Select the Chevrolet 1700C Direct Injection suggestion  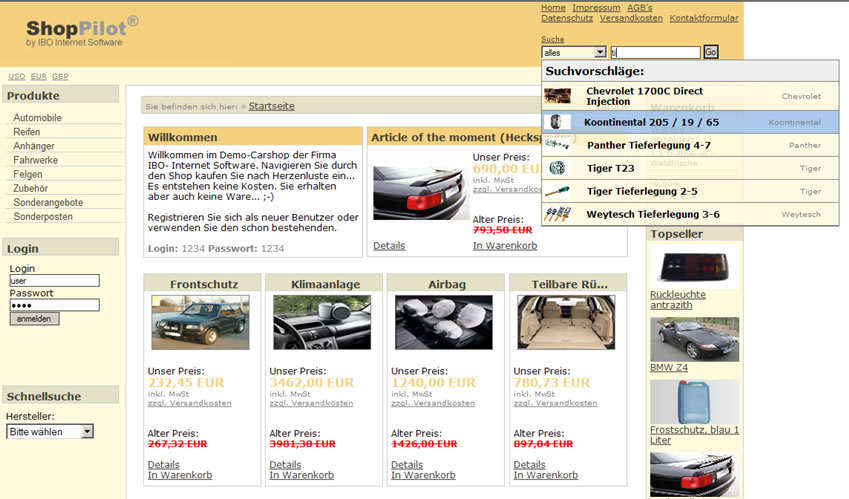point(690,96)
